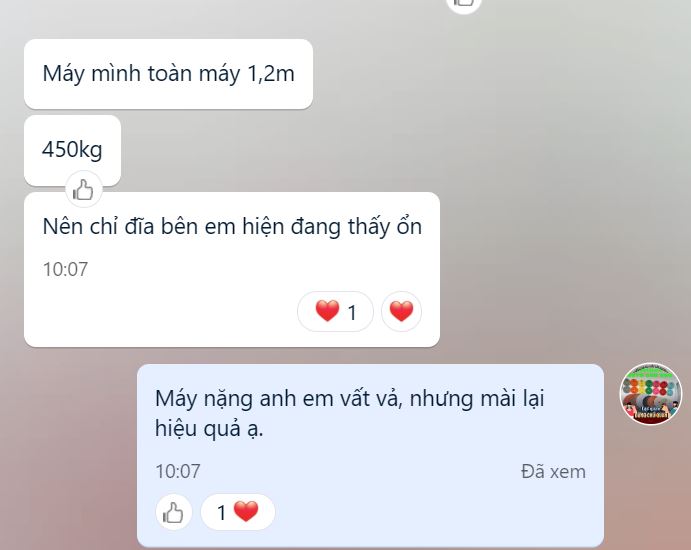Open the sender's round profile avatar
The width and height of the screenshot is (691, 550).
[651, 394]
